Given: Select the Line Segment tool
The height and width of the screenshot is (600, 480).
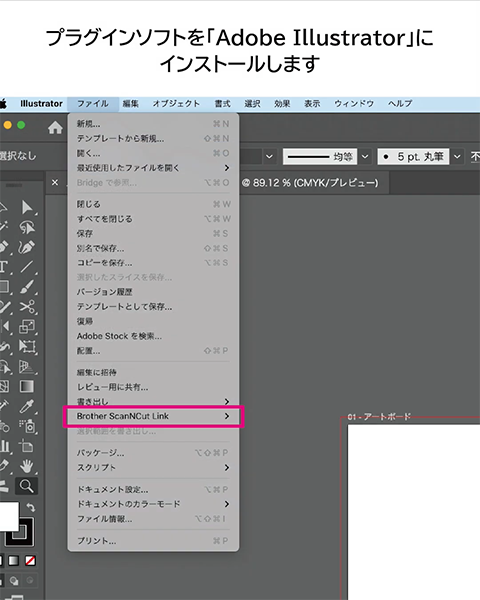Looking at the screenshot, I should (x=27, y=267).
